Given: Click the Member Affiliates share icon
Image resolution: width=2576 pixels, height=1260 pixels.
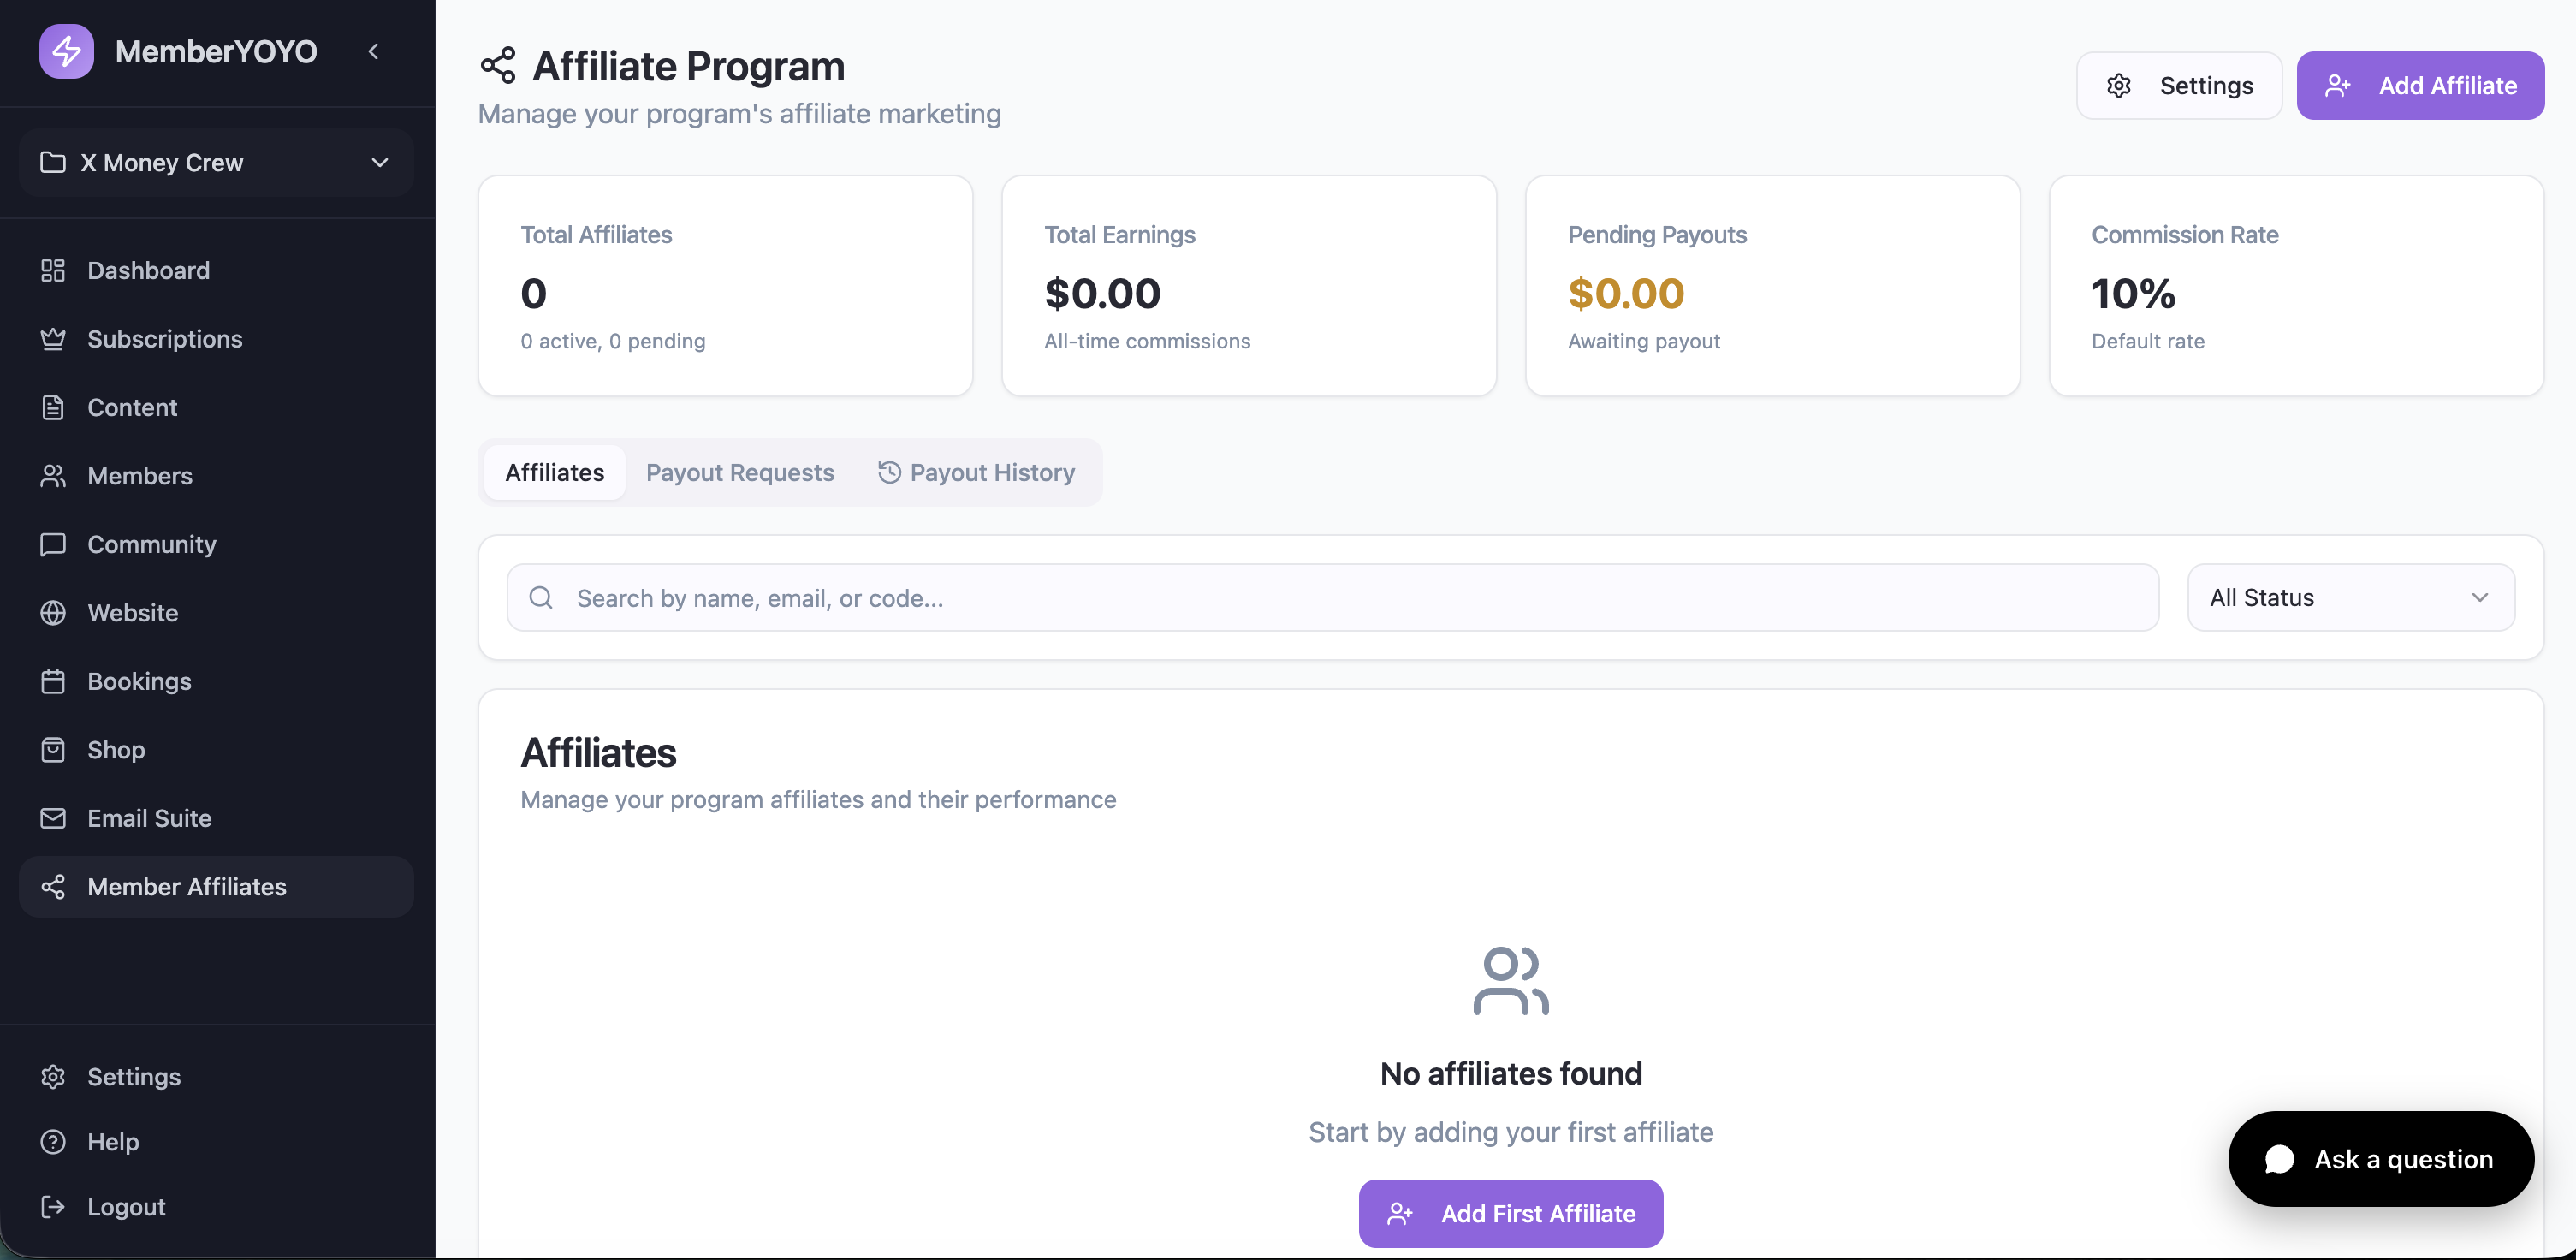Looking at the screenshot, I should click(53, 886).
